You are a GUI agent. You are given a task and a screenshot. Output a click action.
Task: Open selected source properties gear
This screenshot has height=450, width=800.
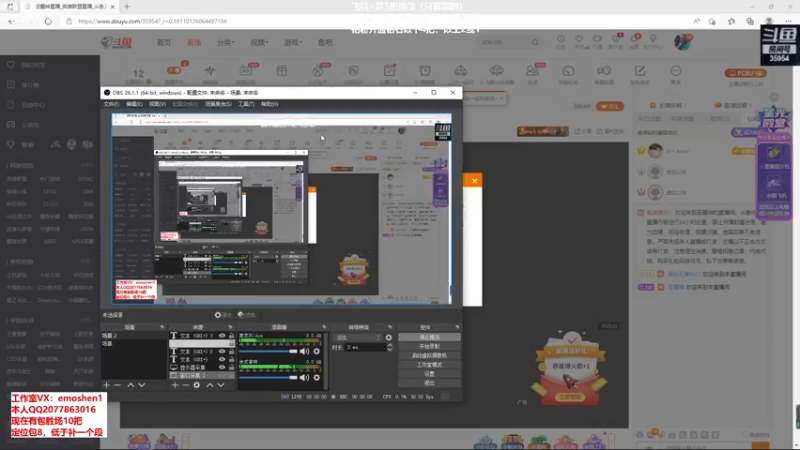[196, 385]
